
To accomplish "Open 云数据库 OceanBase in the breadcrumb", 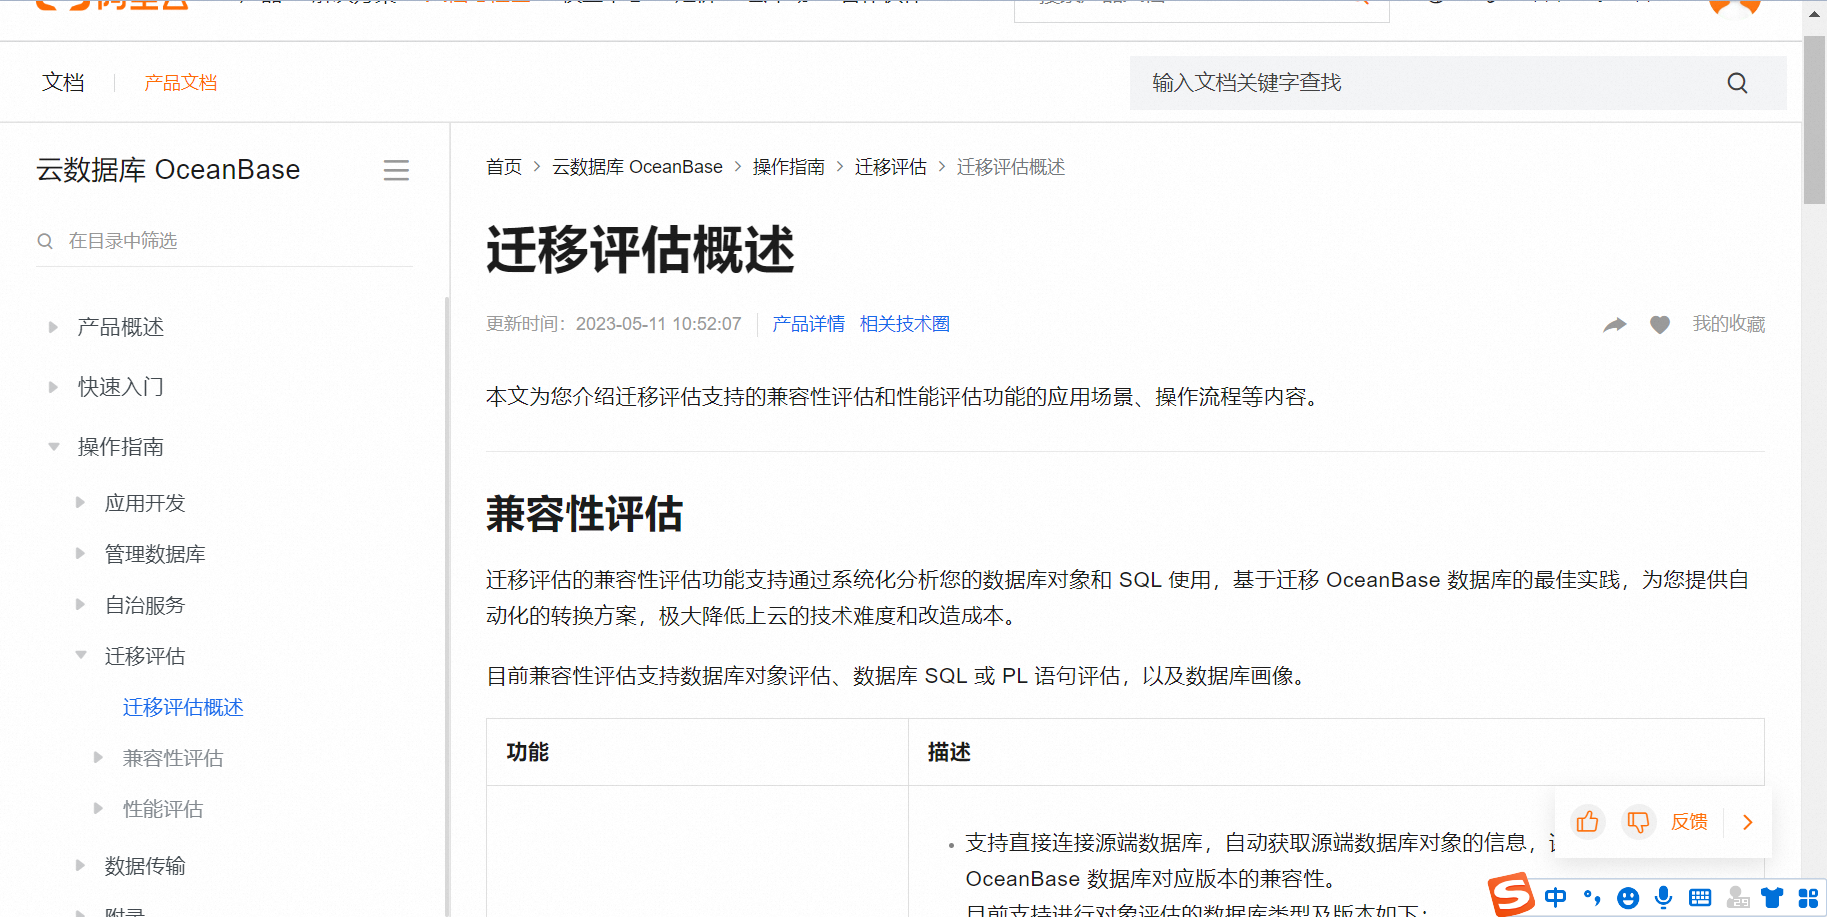I will [637, 167].
